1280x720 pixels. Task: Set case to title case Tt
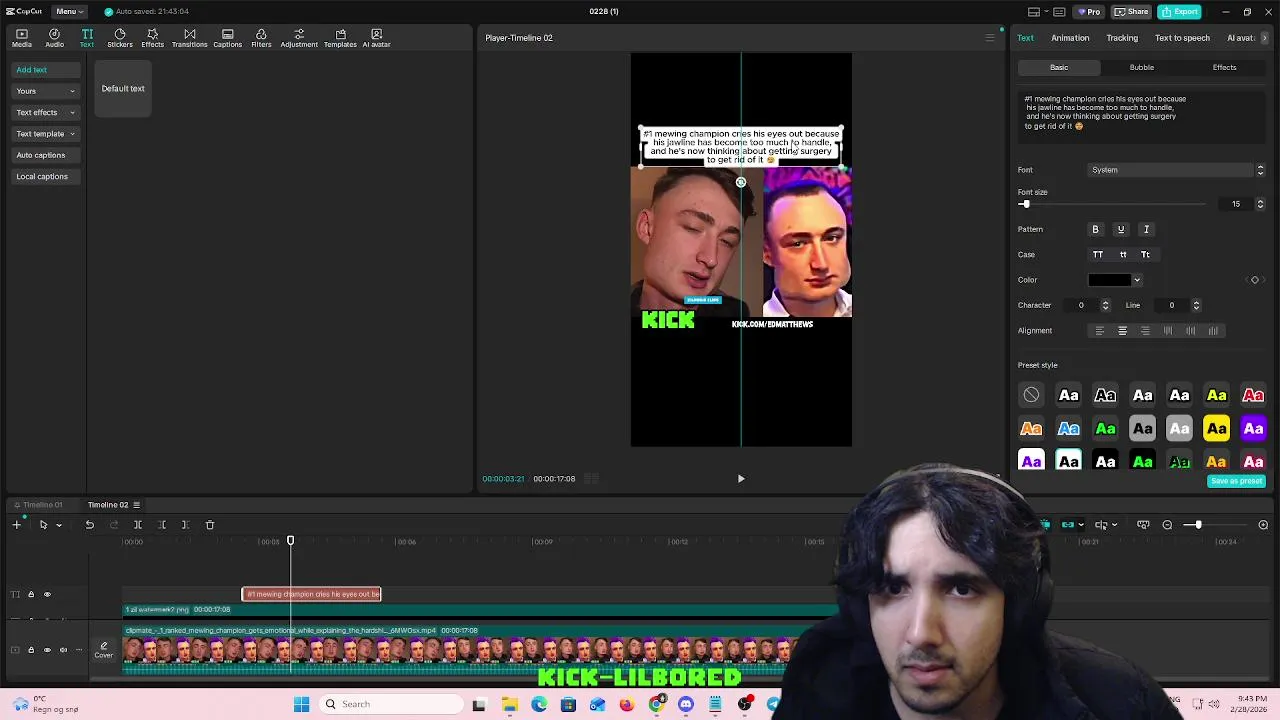pyautogui.click(x=1145, y=255)
